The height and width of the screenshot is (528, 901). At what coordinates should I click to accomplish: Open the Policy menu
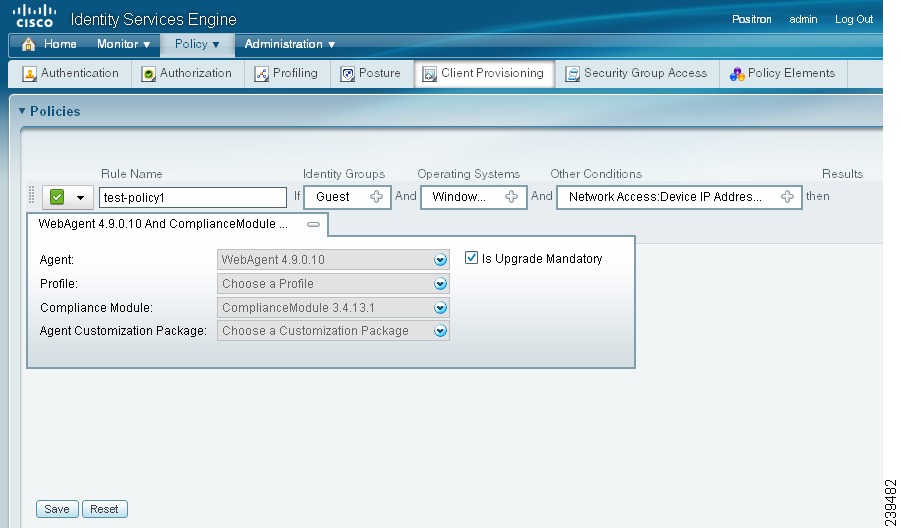tap(197, 44)
